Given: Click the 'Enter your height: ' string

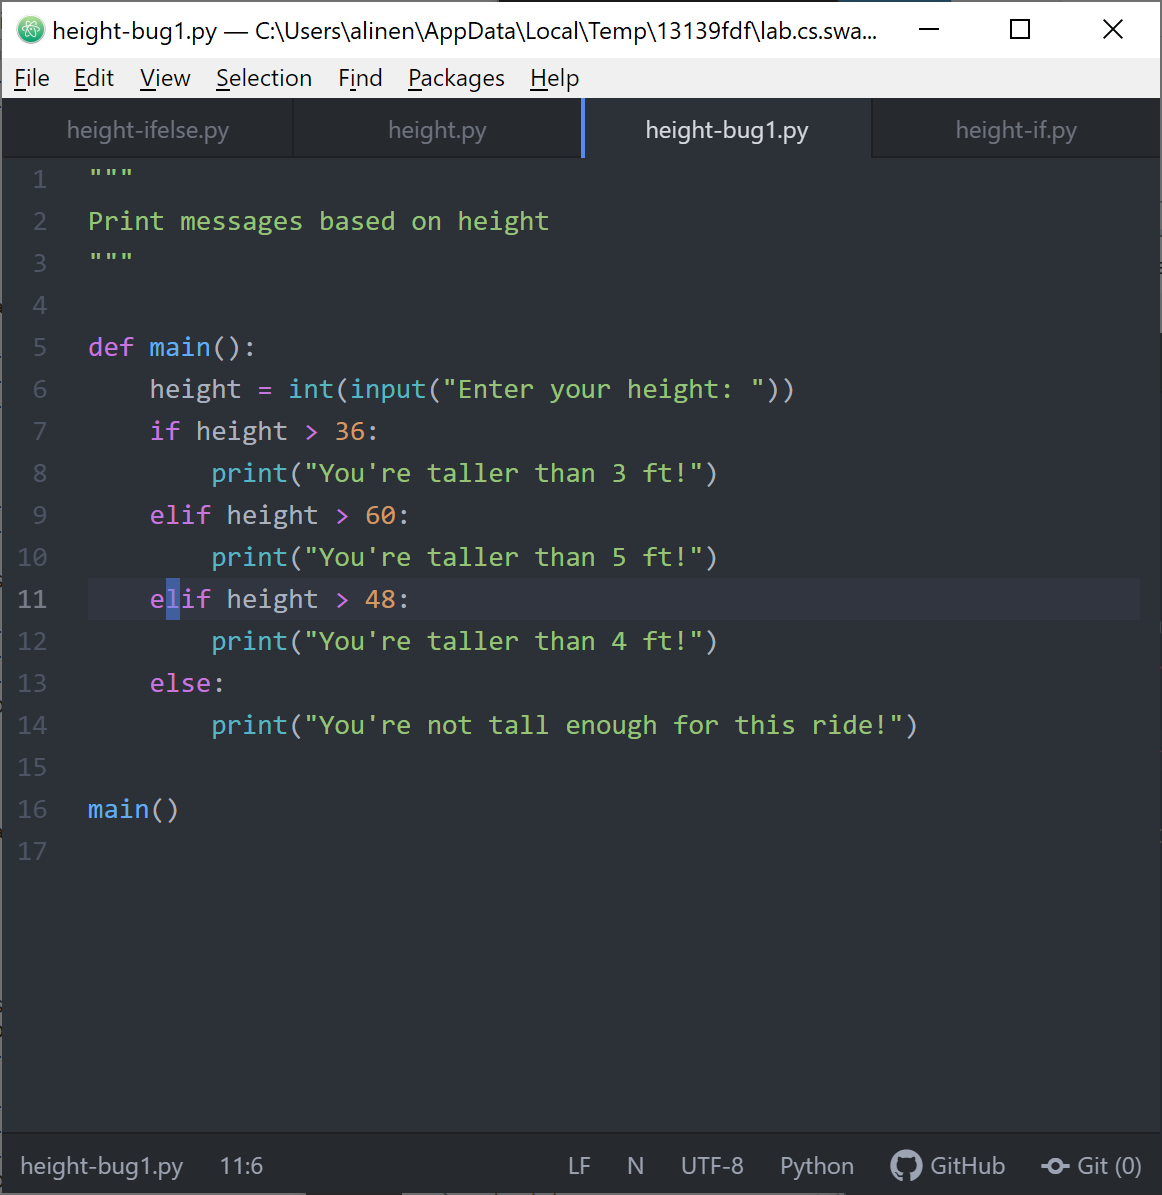Looking at the screenshot, I should pyautogui.click(x=603, y=389).
